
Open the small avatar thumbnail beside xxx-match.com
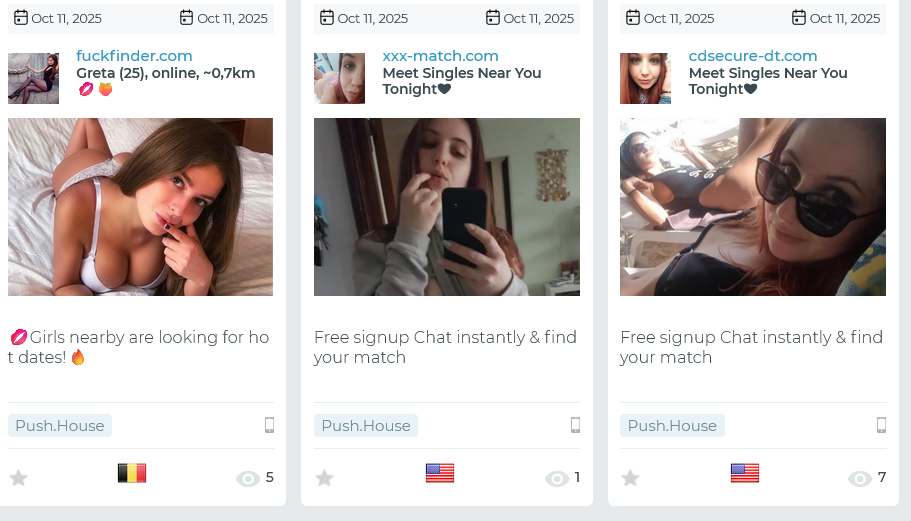point(339,79)
